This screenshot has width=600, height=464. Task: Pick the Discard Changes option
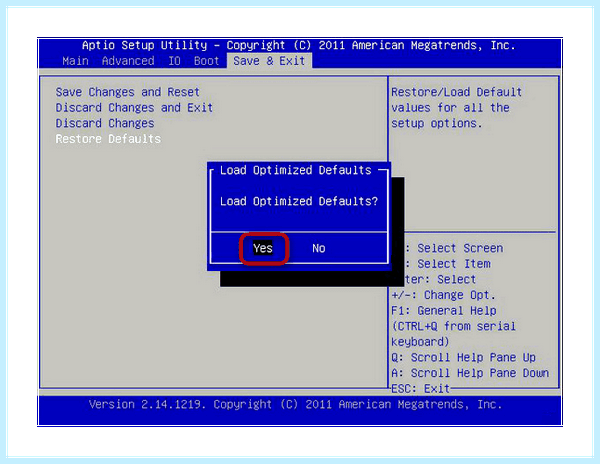pos(105,124)
